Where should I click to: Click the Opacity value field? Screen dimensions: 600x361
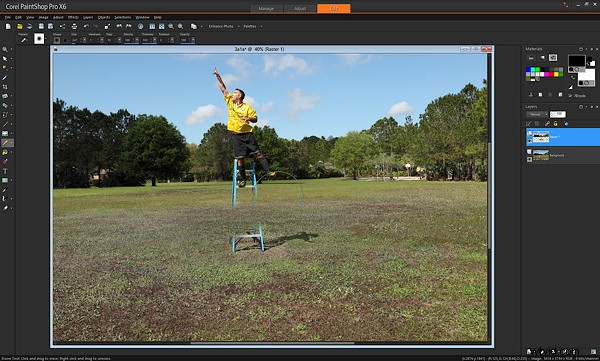[185, 40]
